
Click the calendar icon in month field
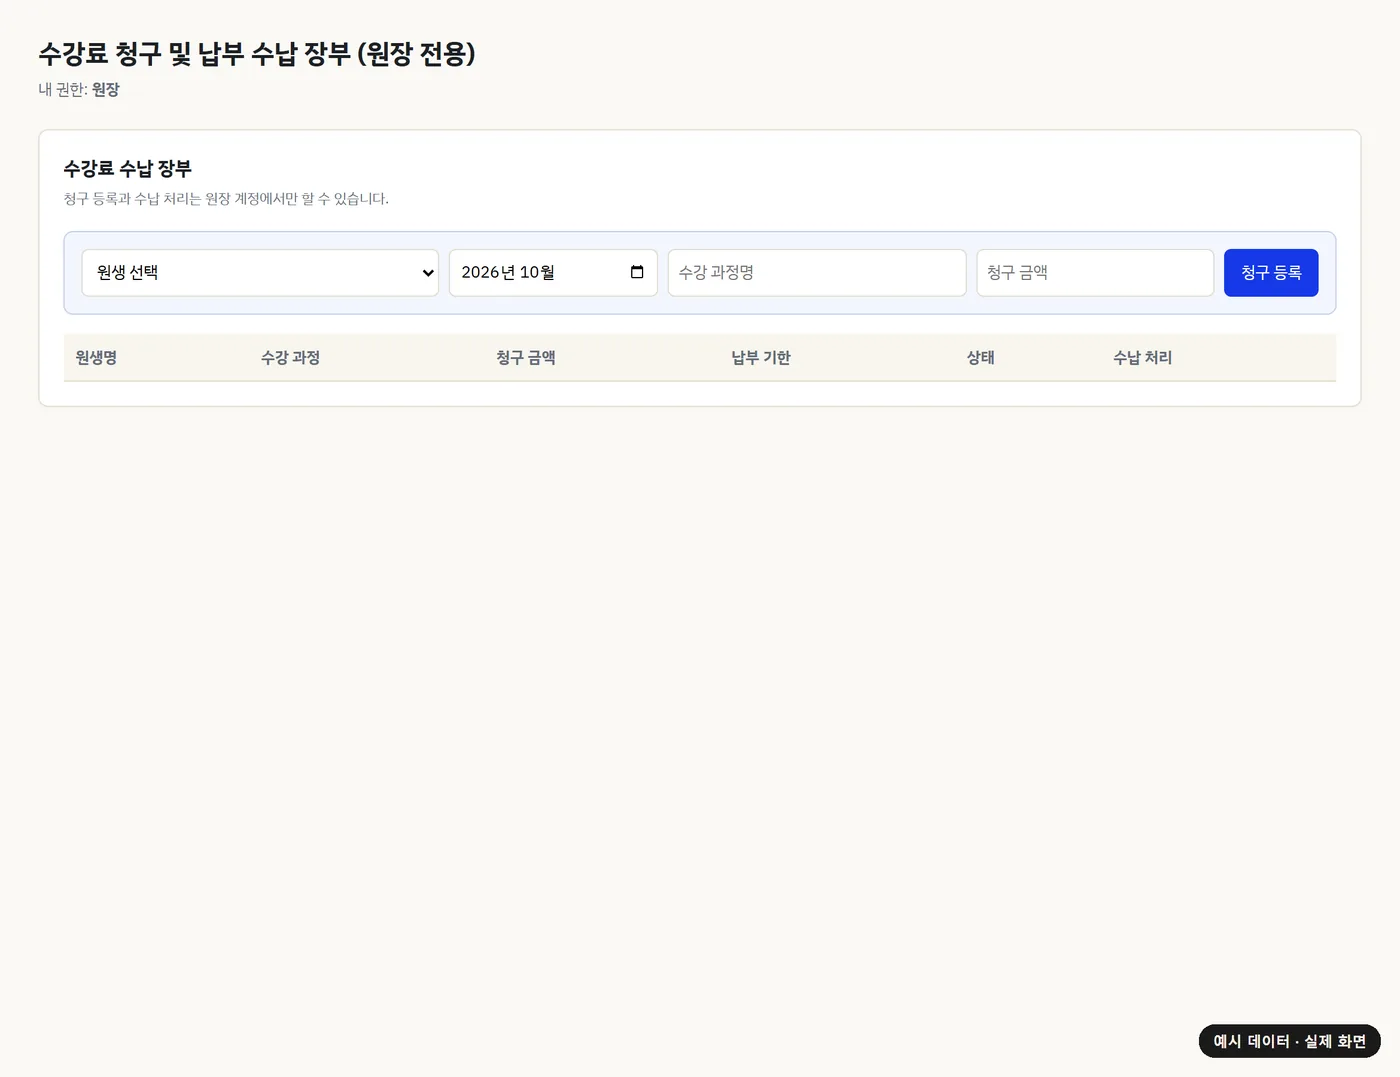(x=637, y=272)
